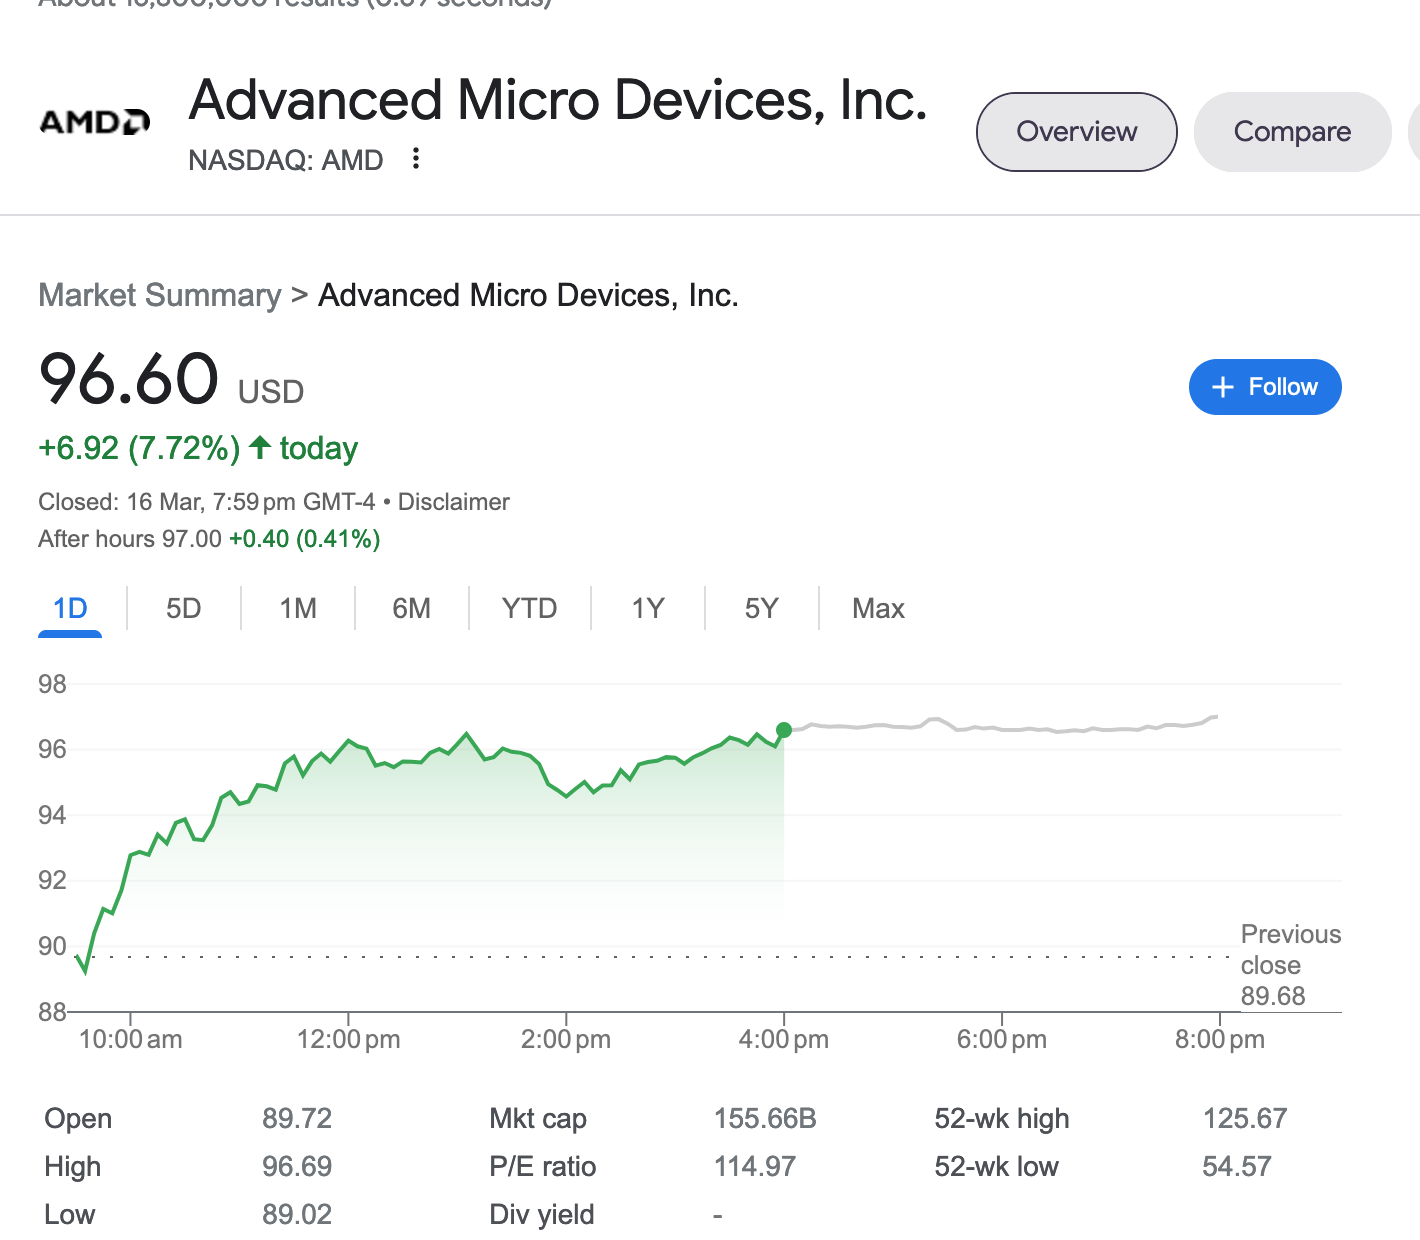Image resolution: width=1420 pixels, height=1240 pixels.
Task: Switch chart to the 6M range
Action: coord(411,609)
